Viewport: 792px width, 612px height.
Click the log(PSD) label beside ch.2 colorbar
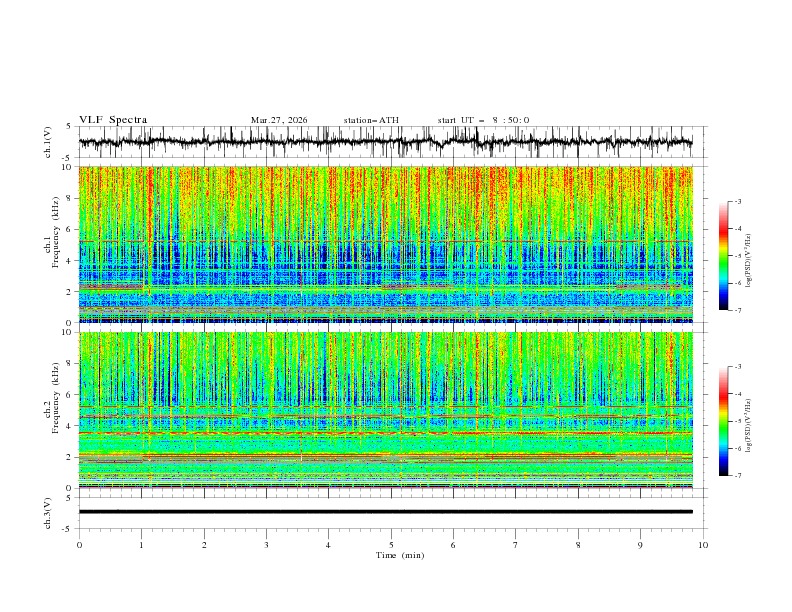pos(748,425)
